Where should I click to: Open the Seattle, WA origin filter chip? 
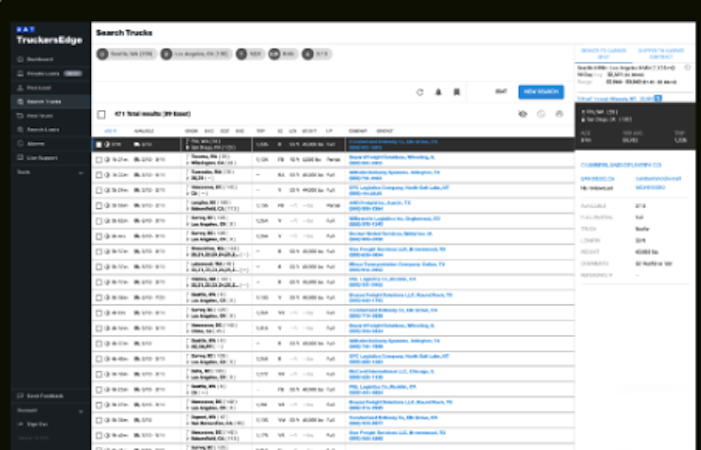pyautogui.click(x=127, y=54)
